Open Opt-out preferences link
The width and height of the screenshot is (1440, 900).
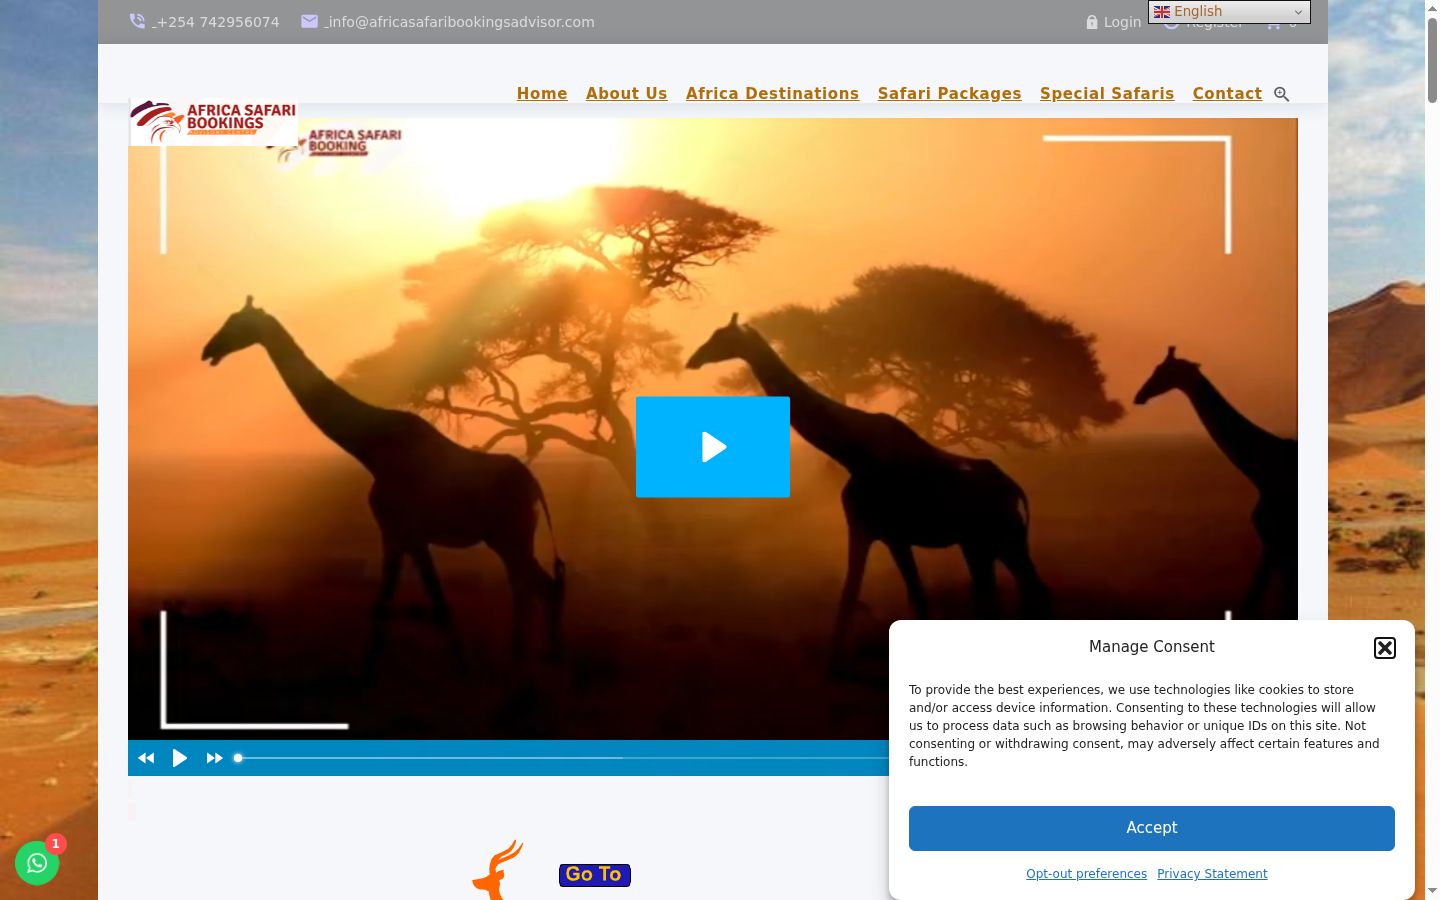[x=1086, y=874]
